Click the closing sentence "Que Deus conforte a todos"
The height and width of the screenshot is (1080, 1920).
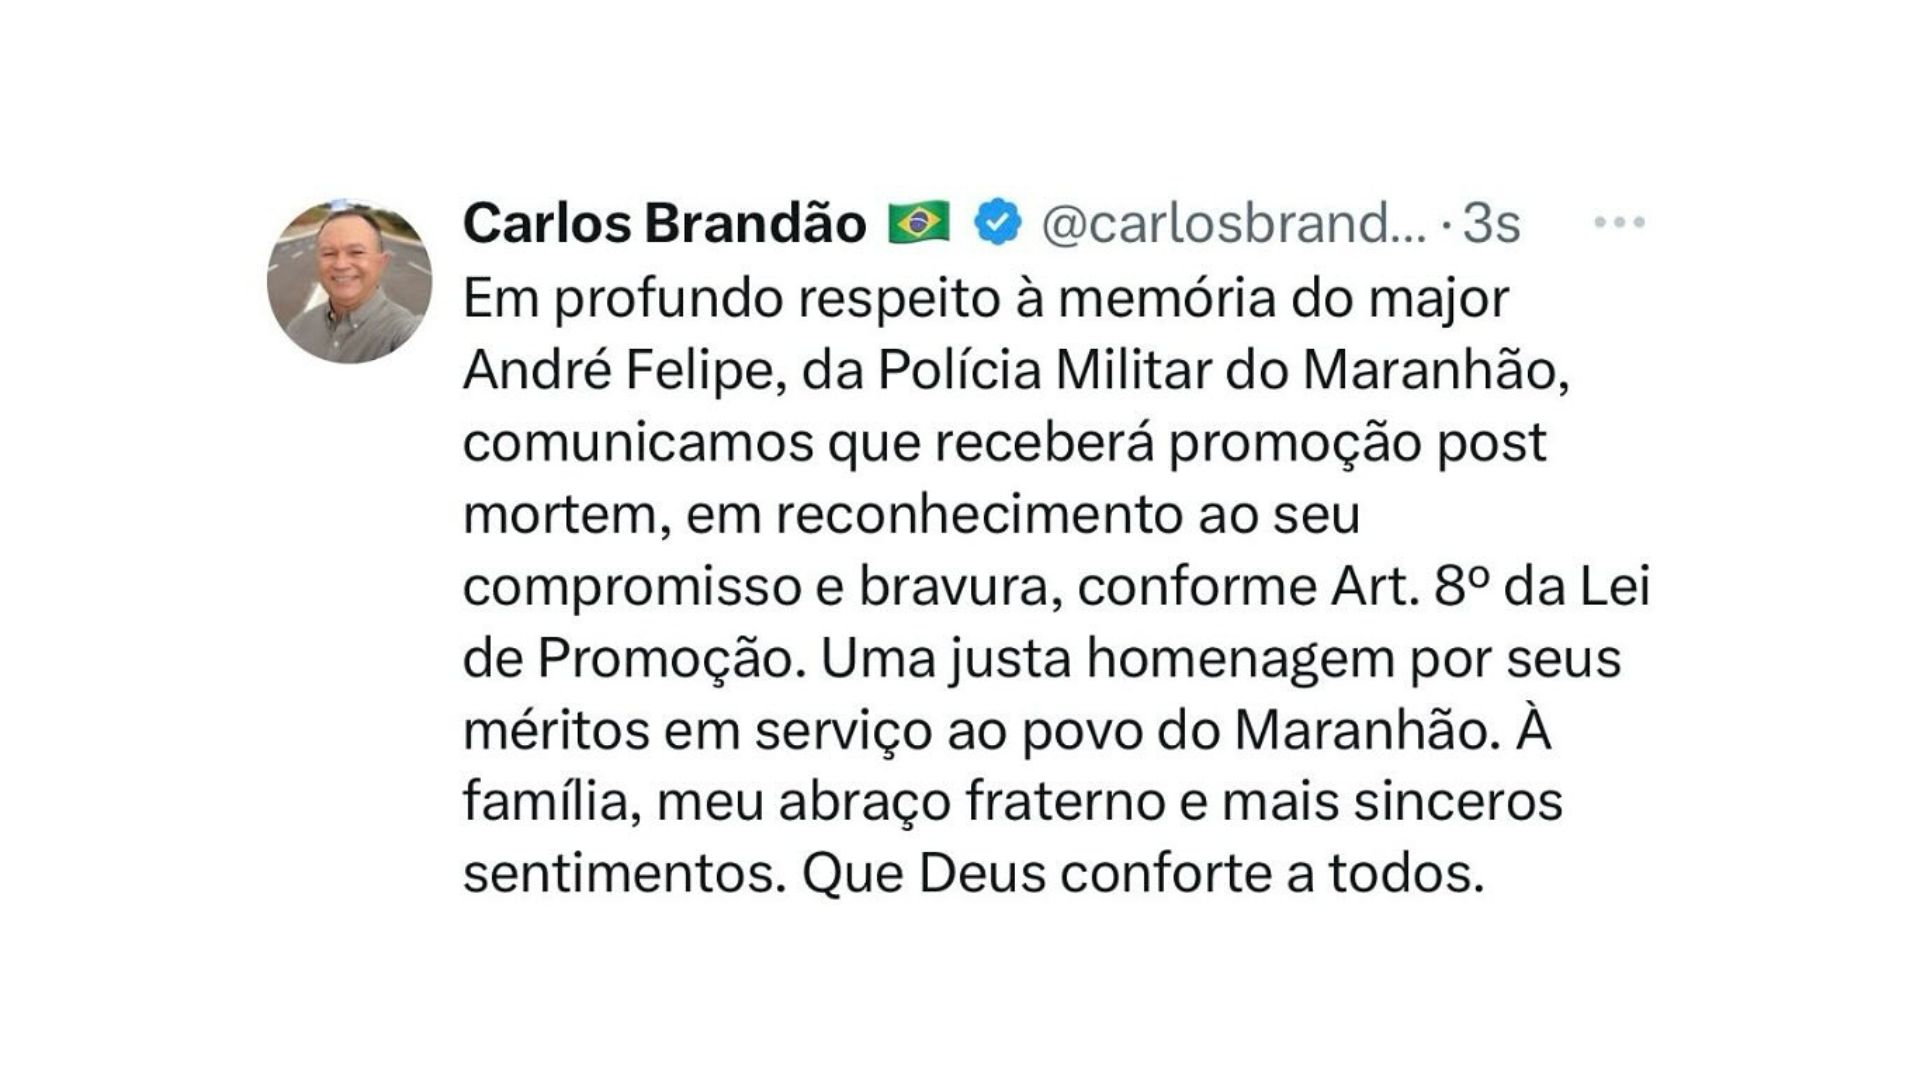1139,874
